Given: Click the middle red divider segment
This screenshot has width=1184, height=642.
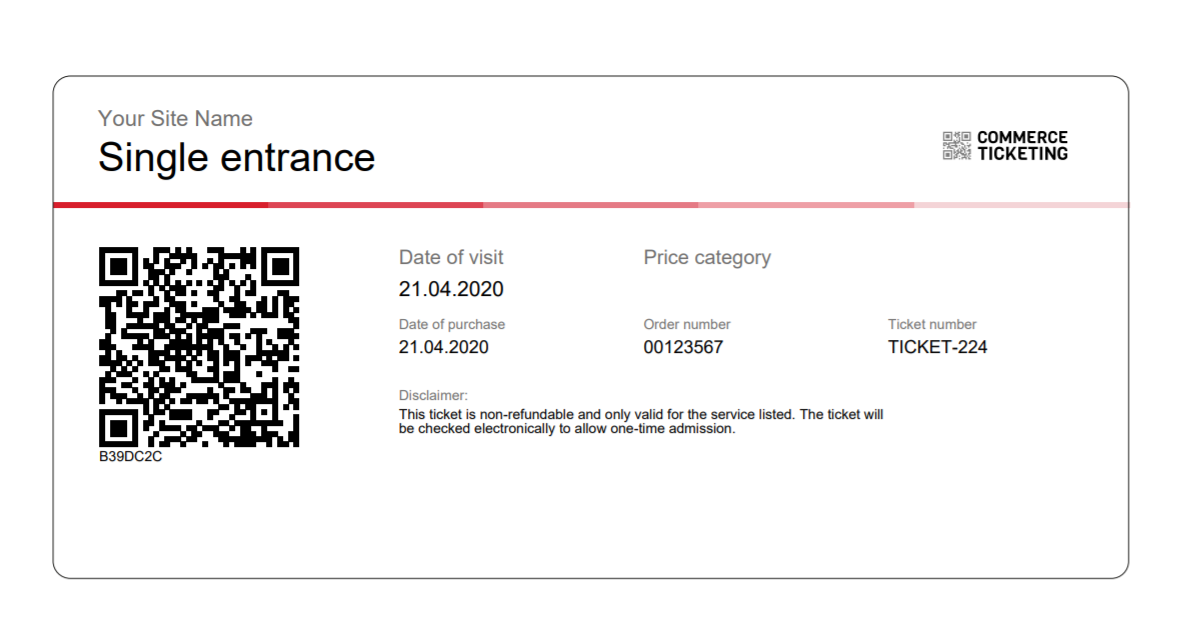Looking at the screenshot, I should tap(590, 205).
